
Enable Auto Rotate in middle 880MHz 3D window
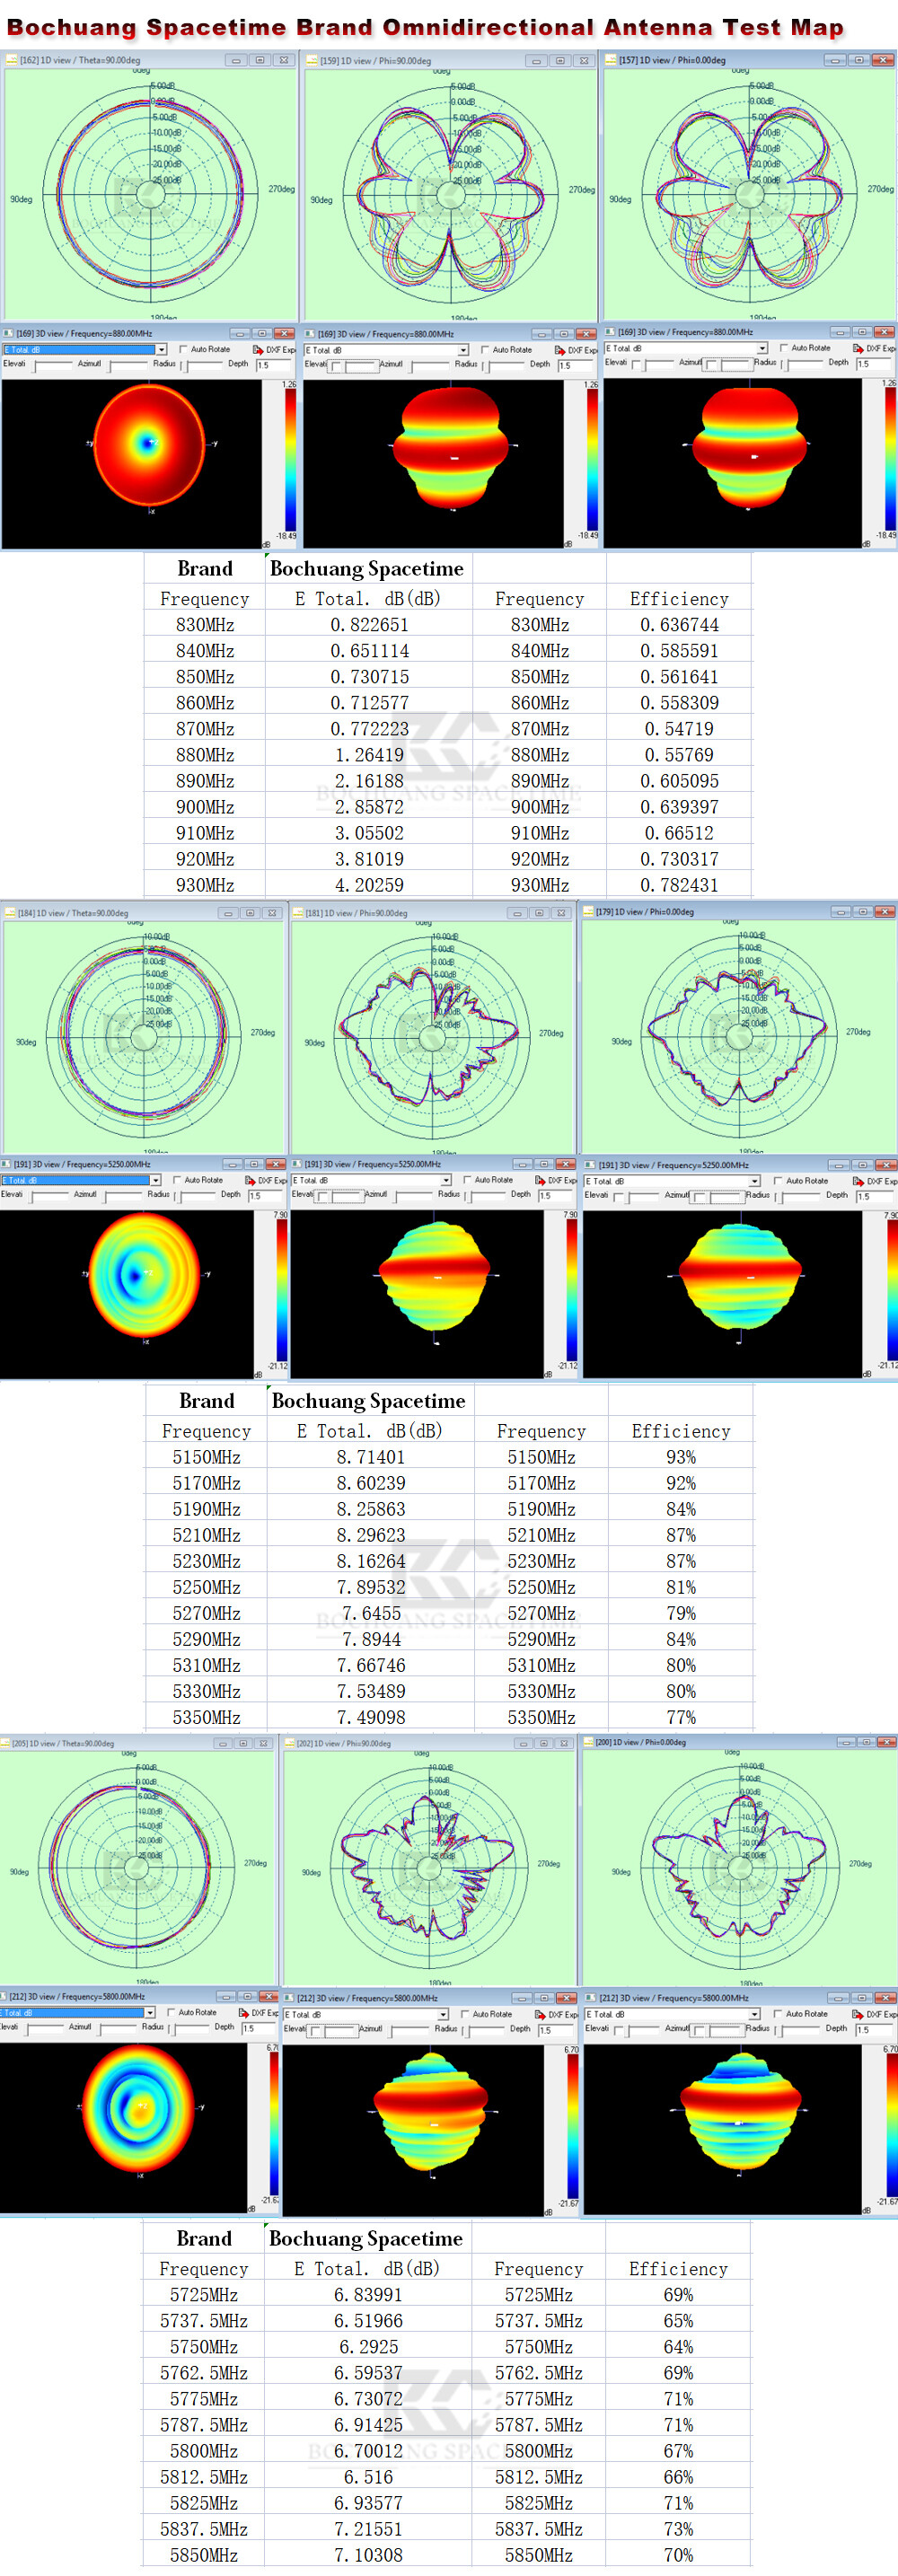click(x=485, y=350)
